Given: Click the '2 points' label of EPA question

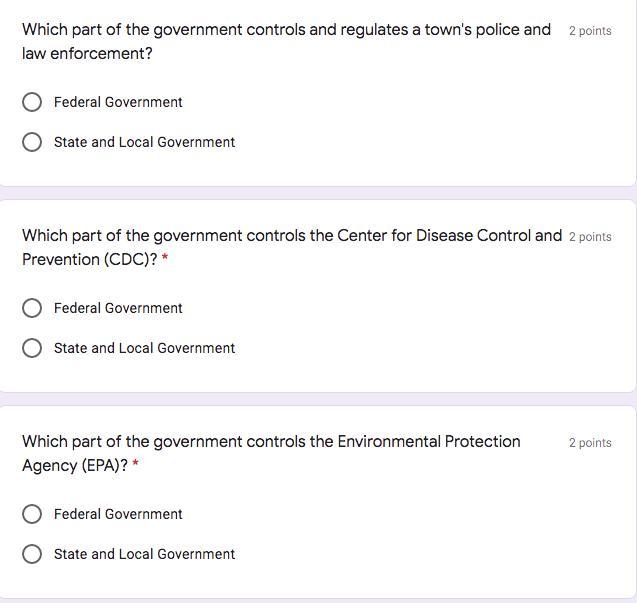Looking at the screenshot, I should coord(590,443).
